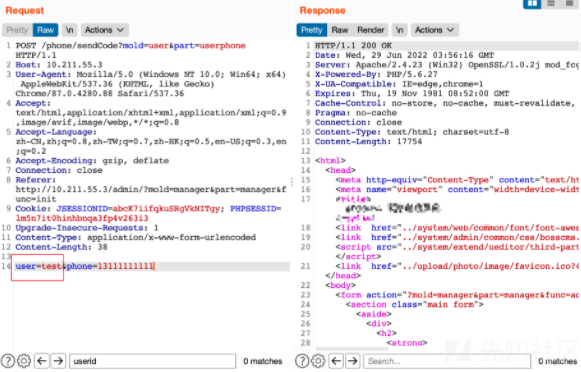Click Request Connection: close header
Viewport: 581px width, 372px height.
59,170
